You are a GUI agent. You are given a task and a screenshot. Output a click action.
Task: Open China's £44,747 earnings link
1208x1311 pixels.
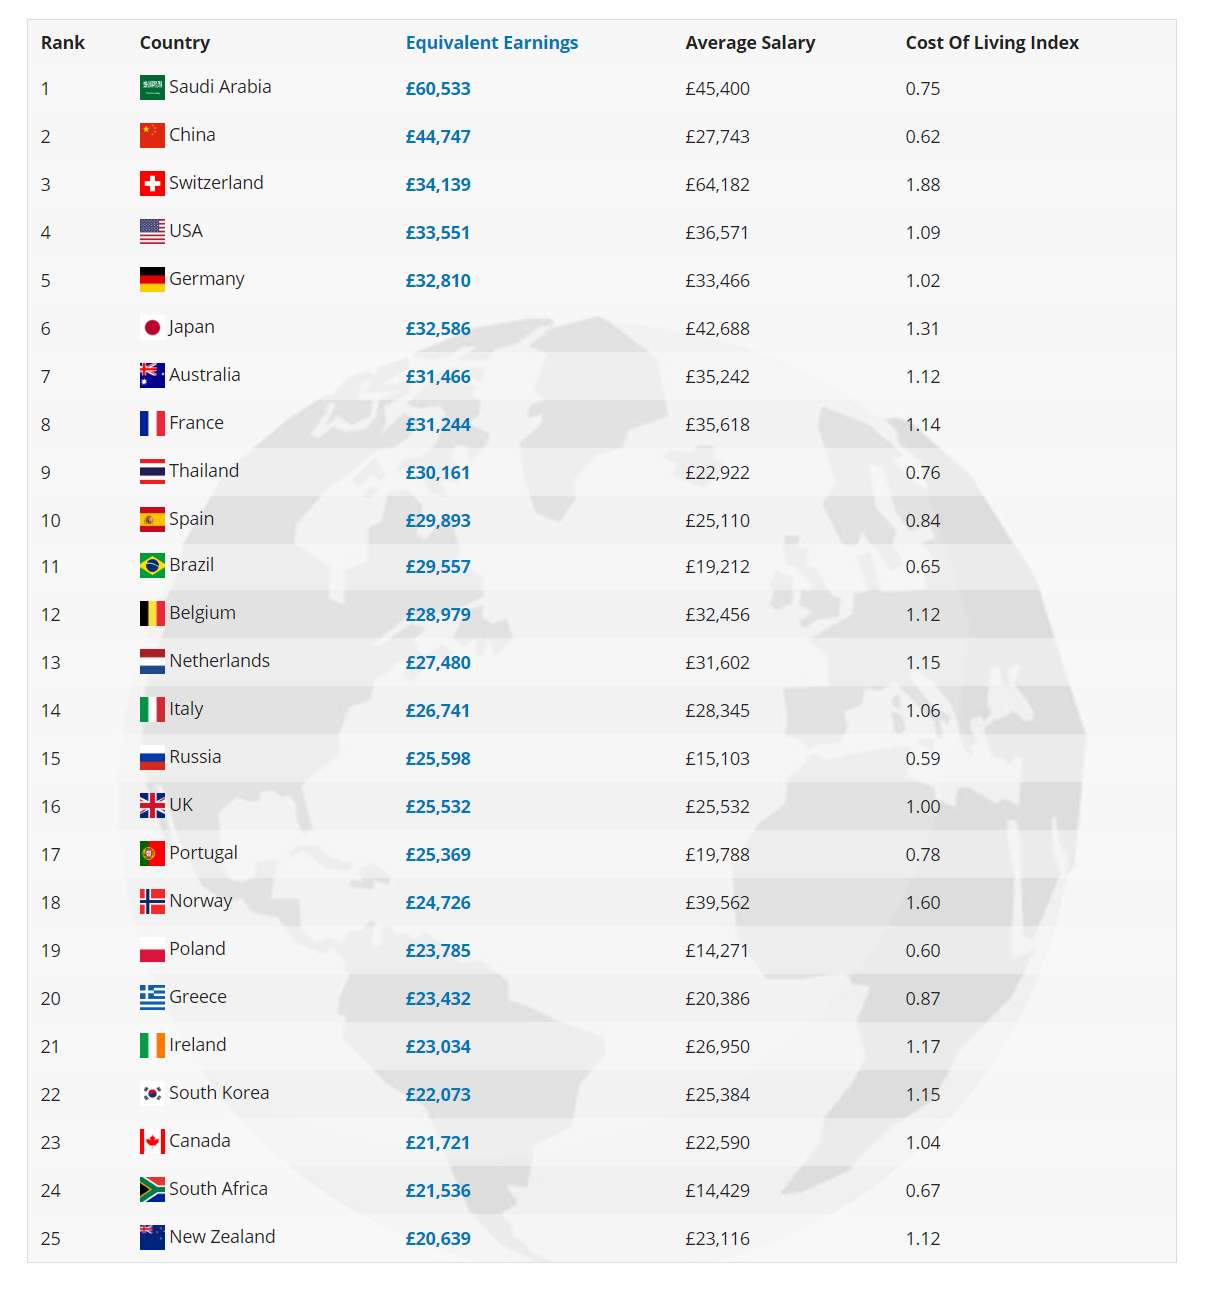(438, 137)
